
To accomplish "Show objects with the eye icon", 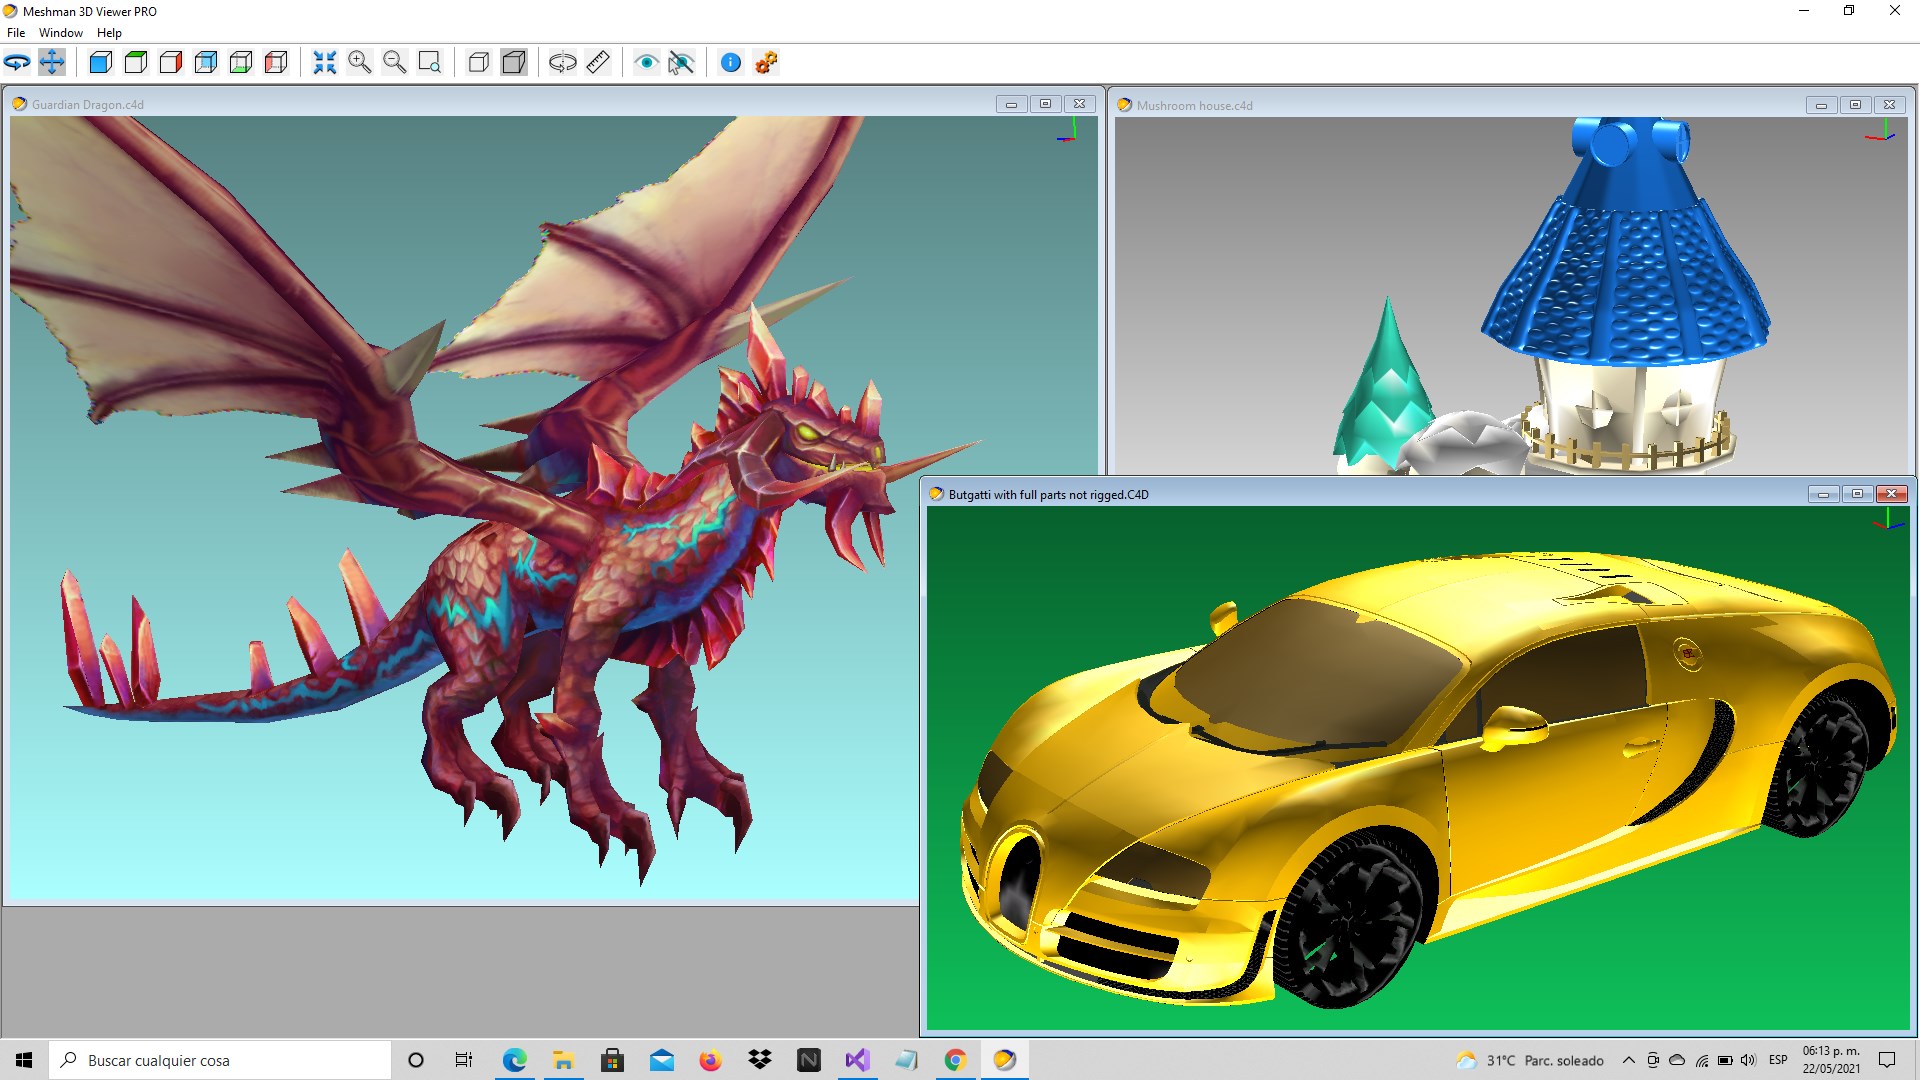I will pos(647,62).
